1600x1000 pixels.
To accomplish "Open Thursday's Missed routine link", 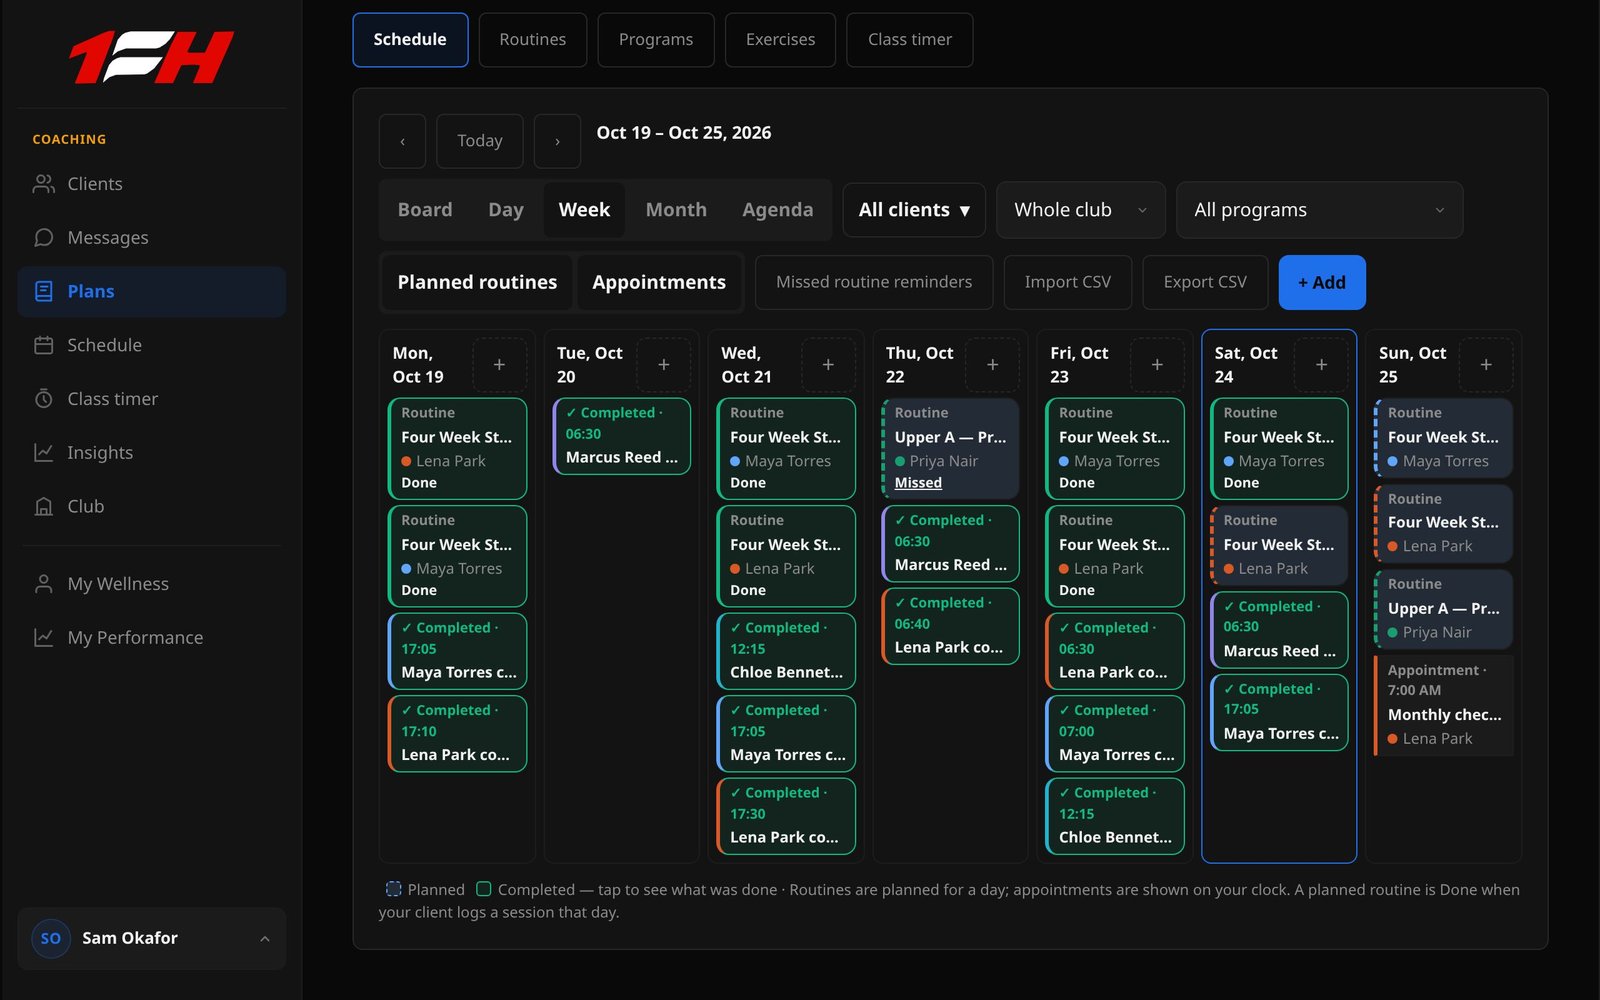I will point(918,483).
